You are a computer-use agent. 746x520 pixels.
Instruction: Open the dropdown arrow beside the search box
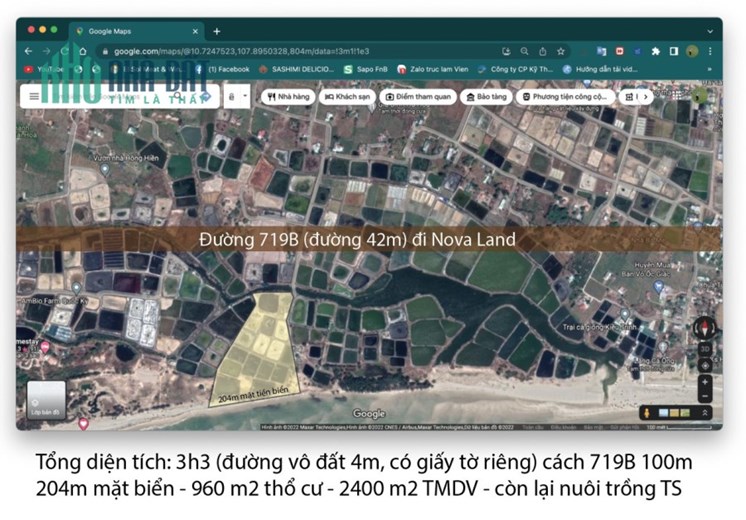click(245, 97)
